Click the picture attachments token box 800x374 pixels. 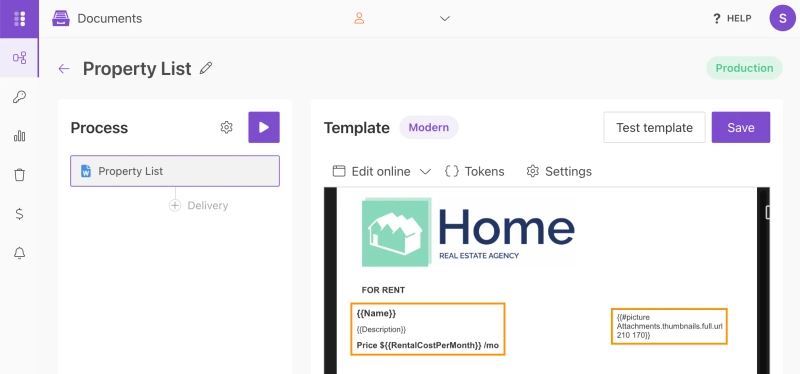click(669, 326)
